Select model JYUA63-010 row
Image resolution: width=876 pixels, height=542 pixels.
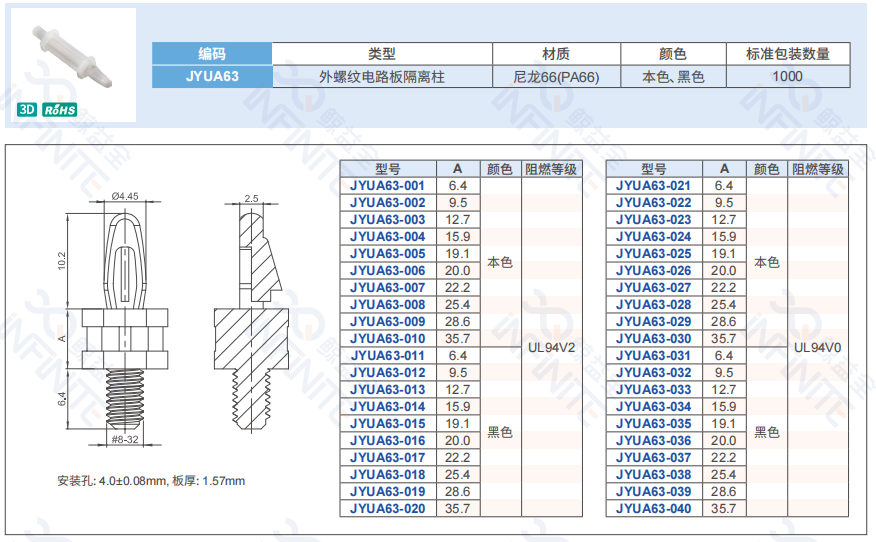(x=387, y=339)
